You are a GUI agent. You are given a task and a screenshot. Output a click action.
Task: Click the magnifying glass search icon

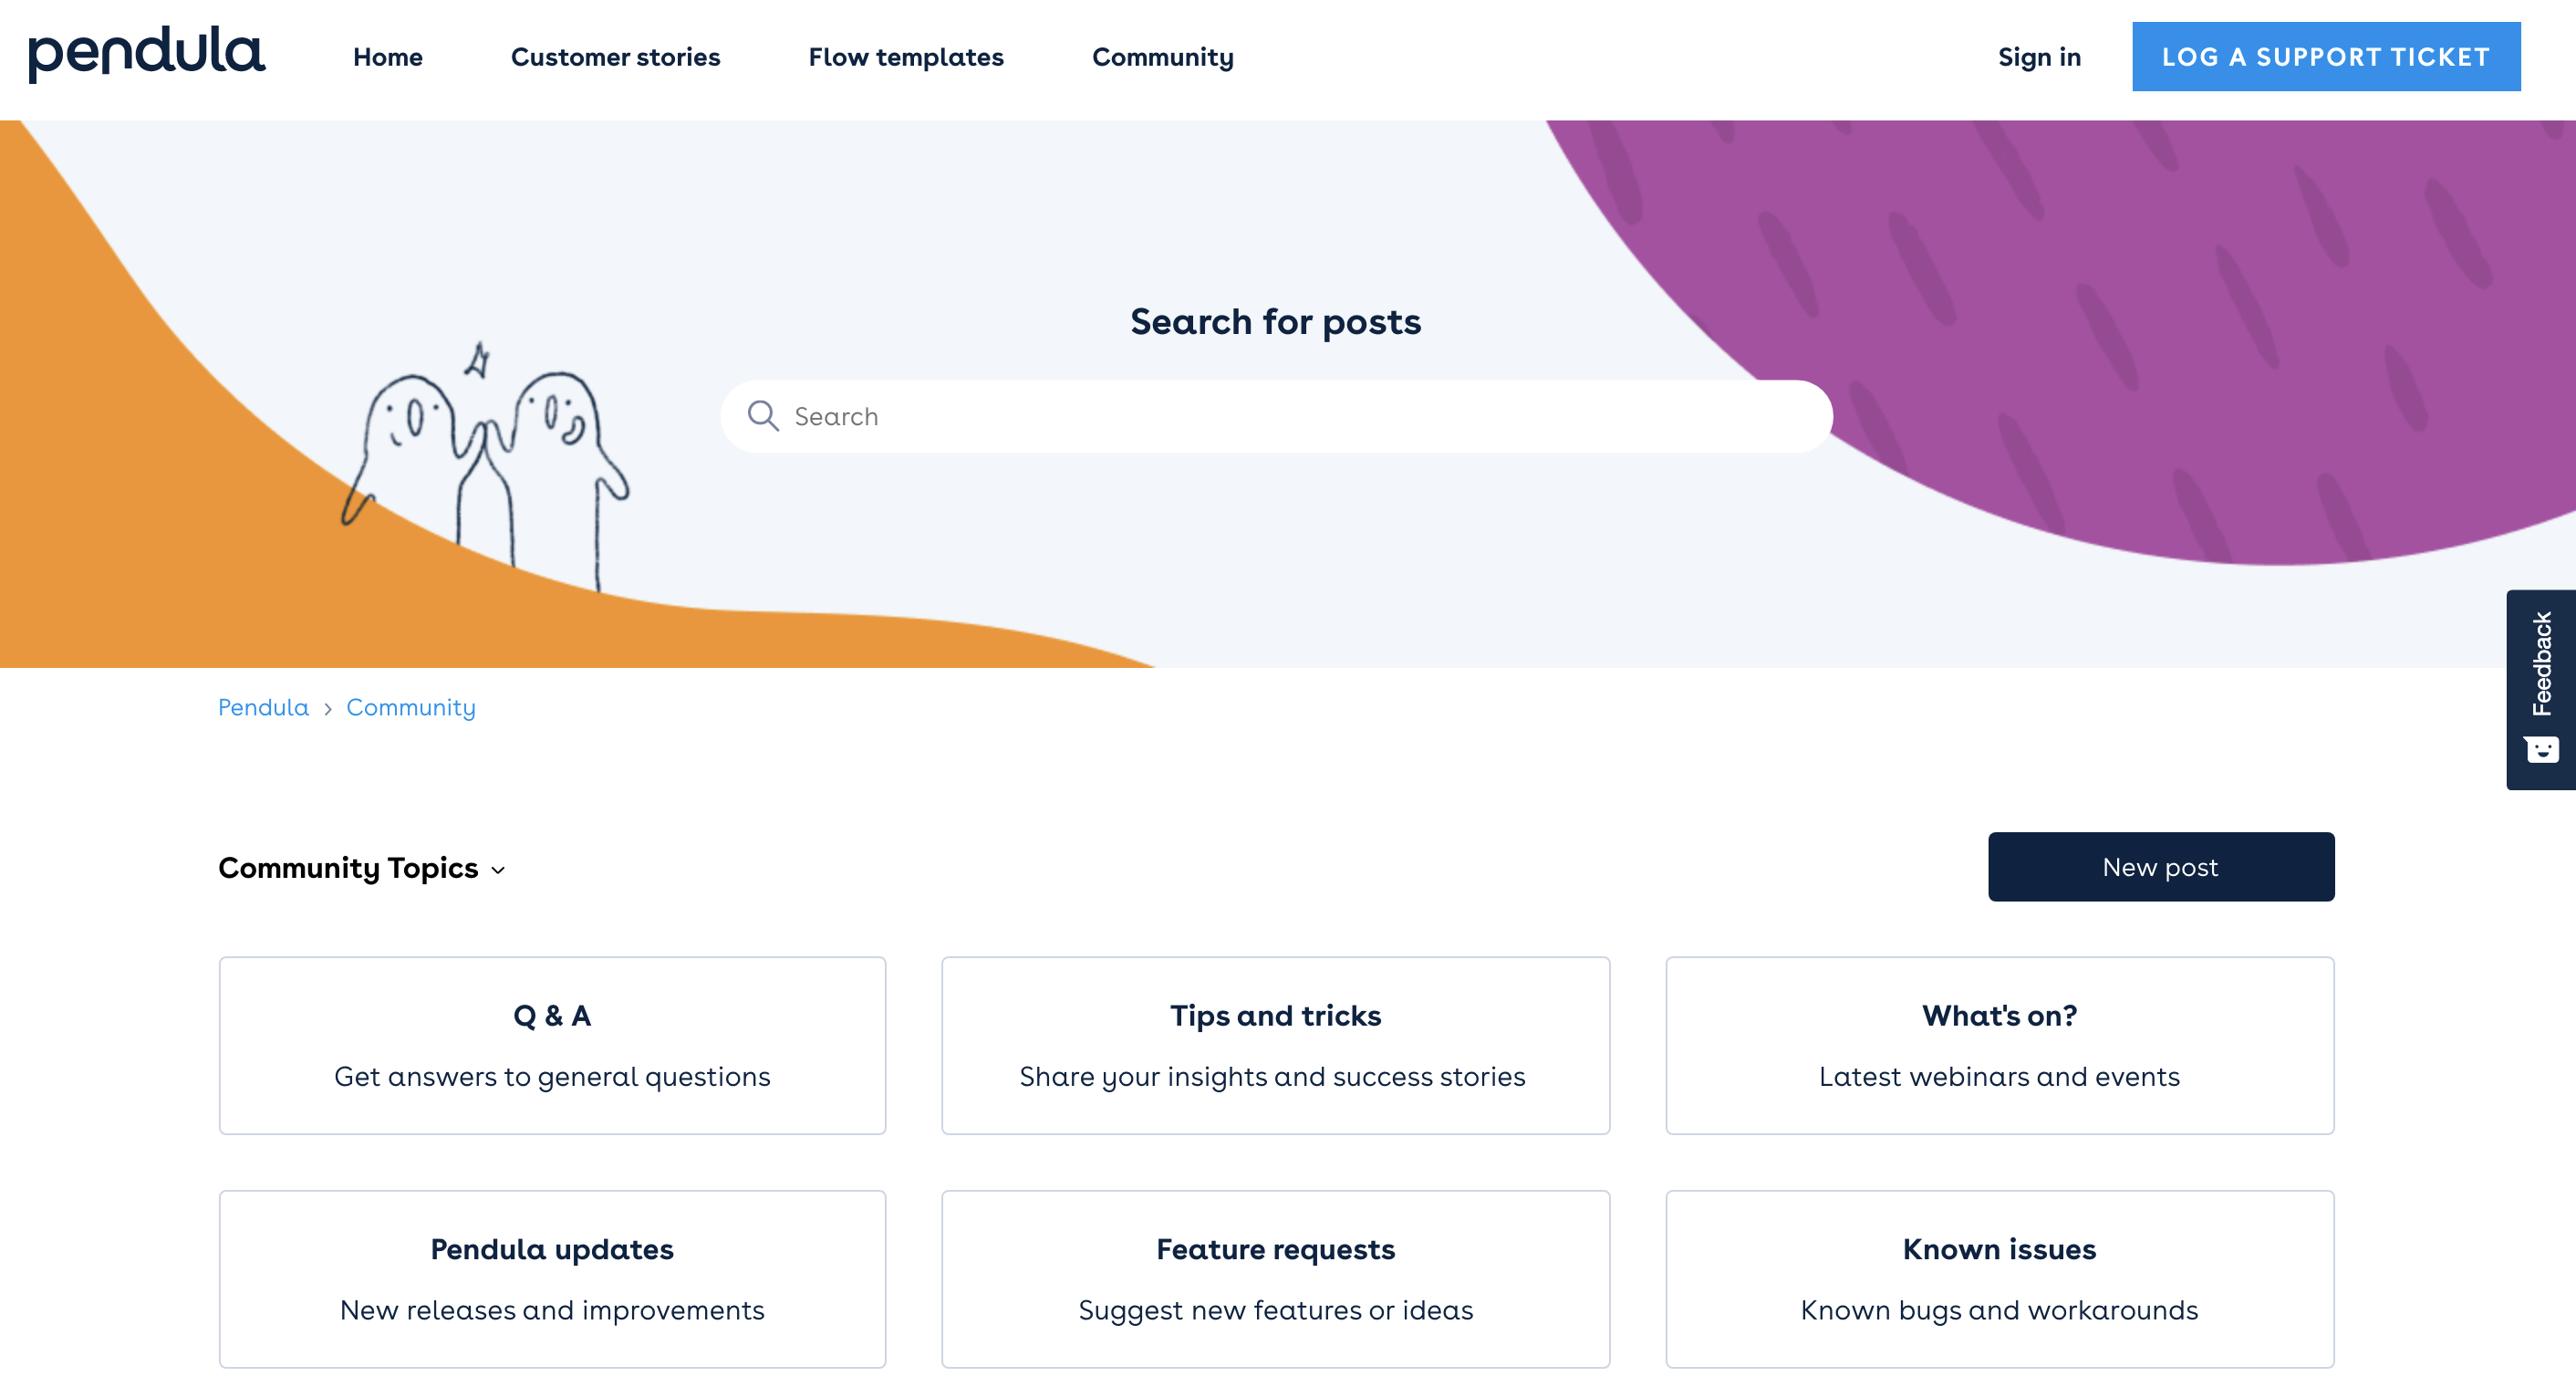763,416
